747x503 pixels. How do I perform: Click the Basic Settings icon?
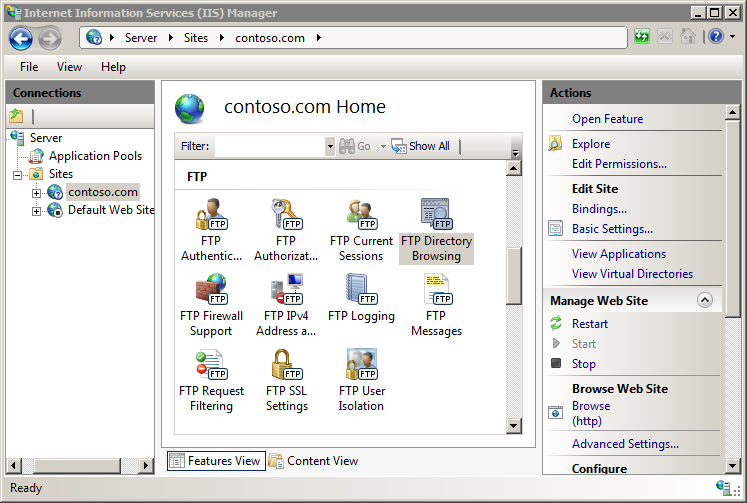click(x=555, y=228)
